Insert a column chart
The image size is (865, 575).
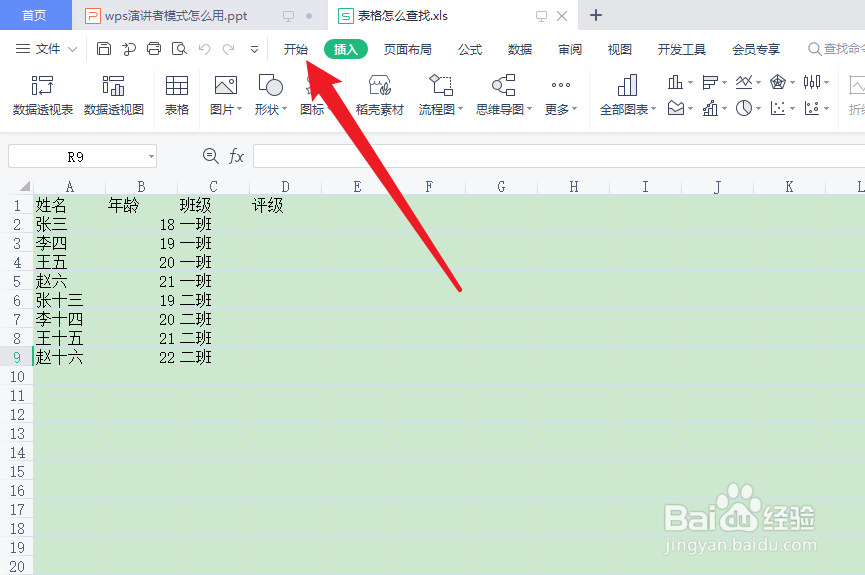coord(675,83)
